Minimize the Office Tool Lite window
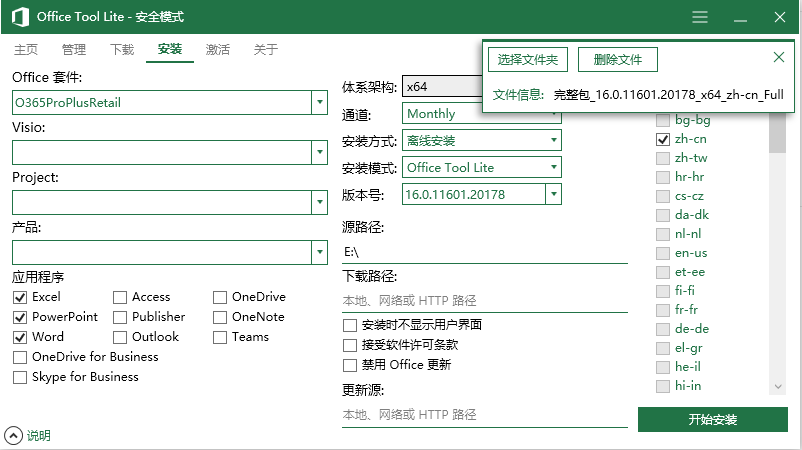The image size is (802, 450). coord(740,17)
